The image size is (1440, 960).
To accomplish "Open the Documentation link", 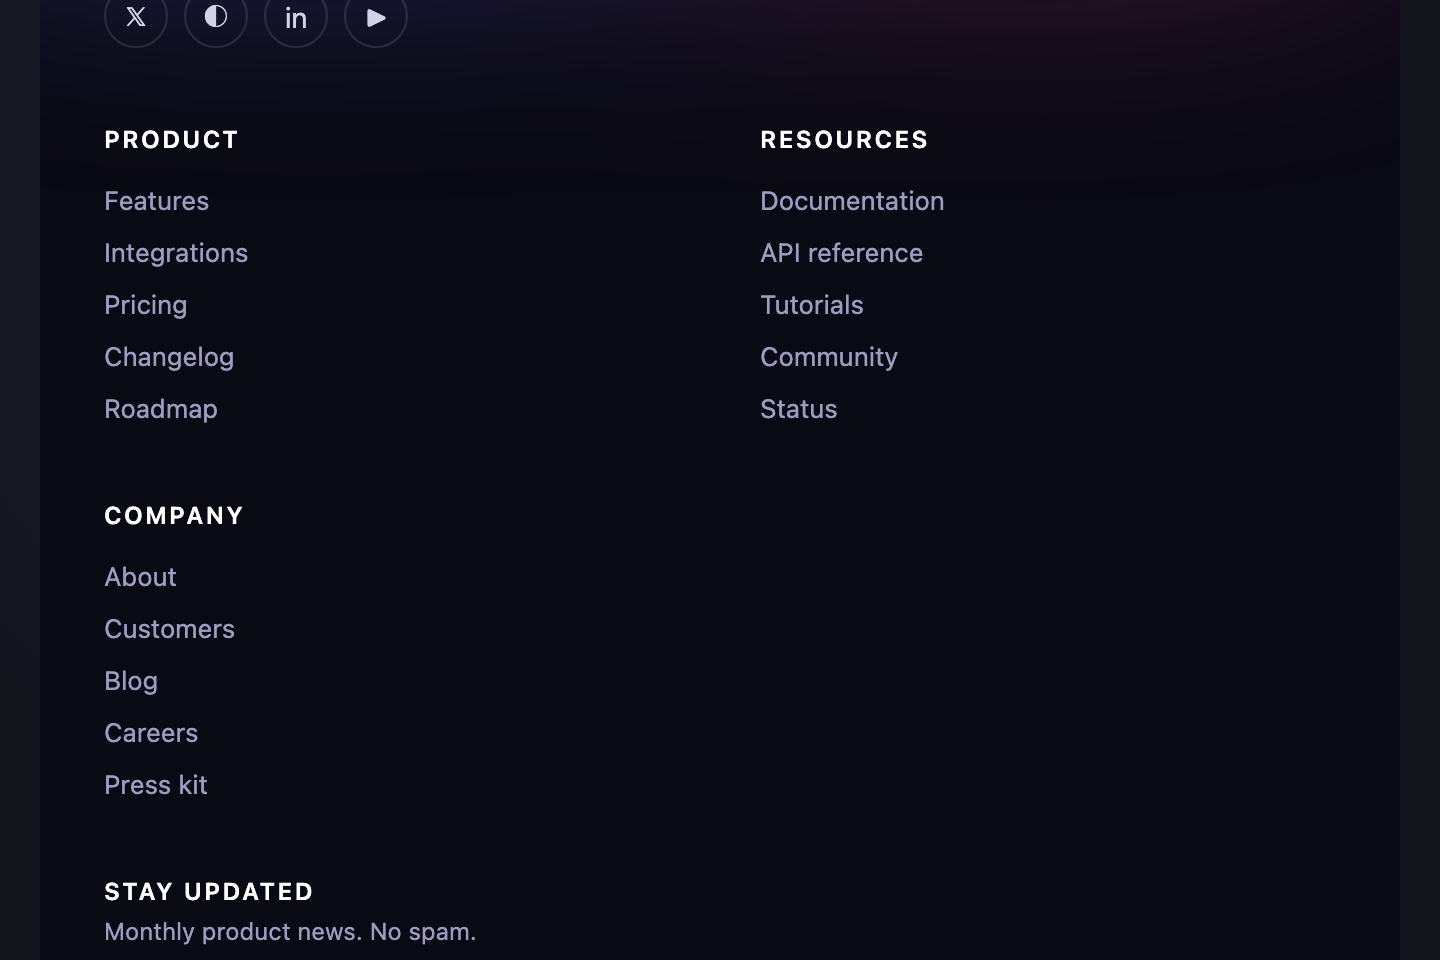I will tap(852, 201).
